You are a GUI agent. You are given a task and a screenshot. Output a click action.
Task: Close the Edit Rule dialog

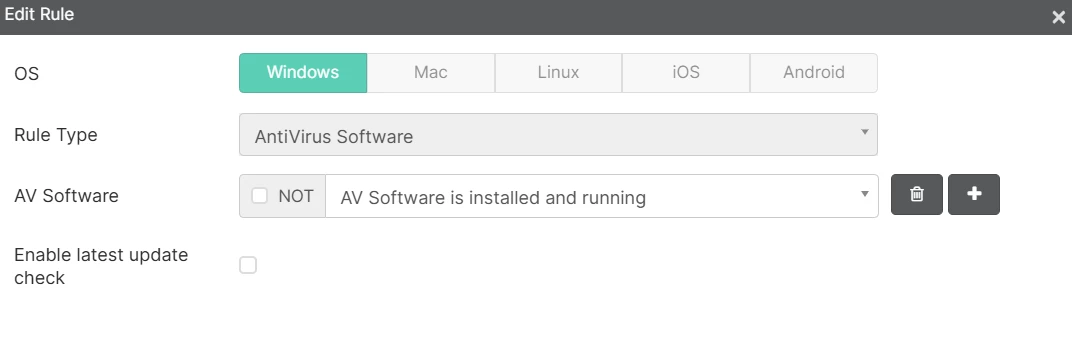pyautogui.click(x=1058, y=17)
